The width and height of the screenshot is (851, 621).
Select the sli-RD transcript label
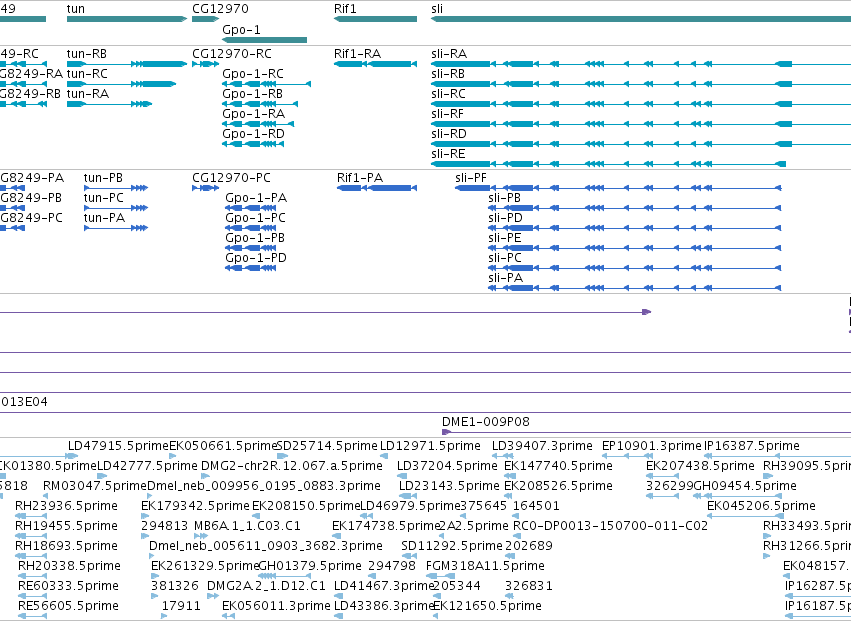pyautogui.click(x=449, y=134)
